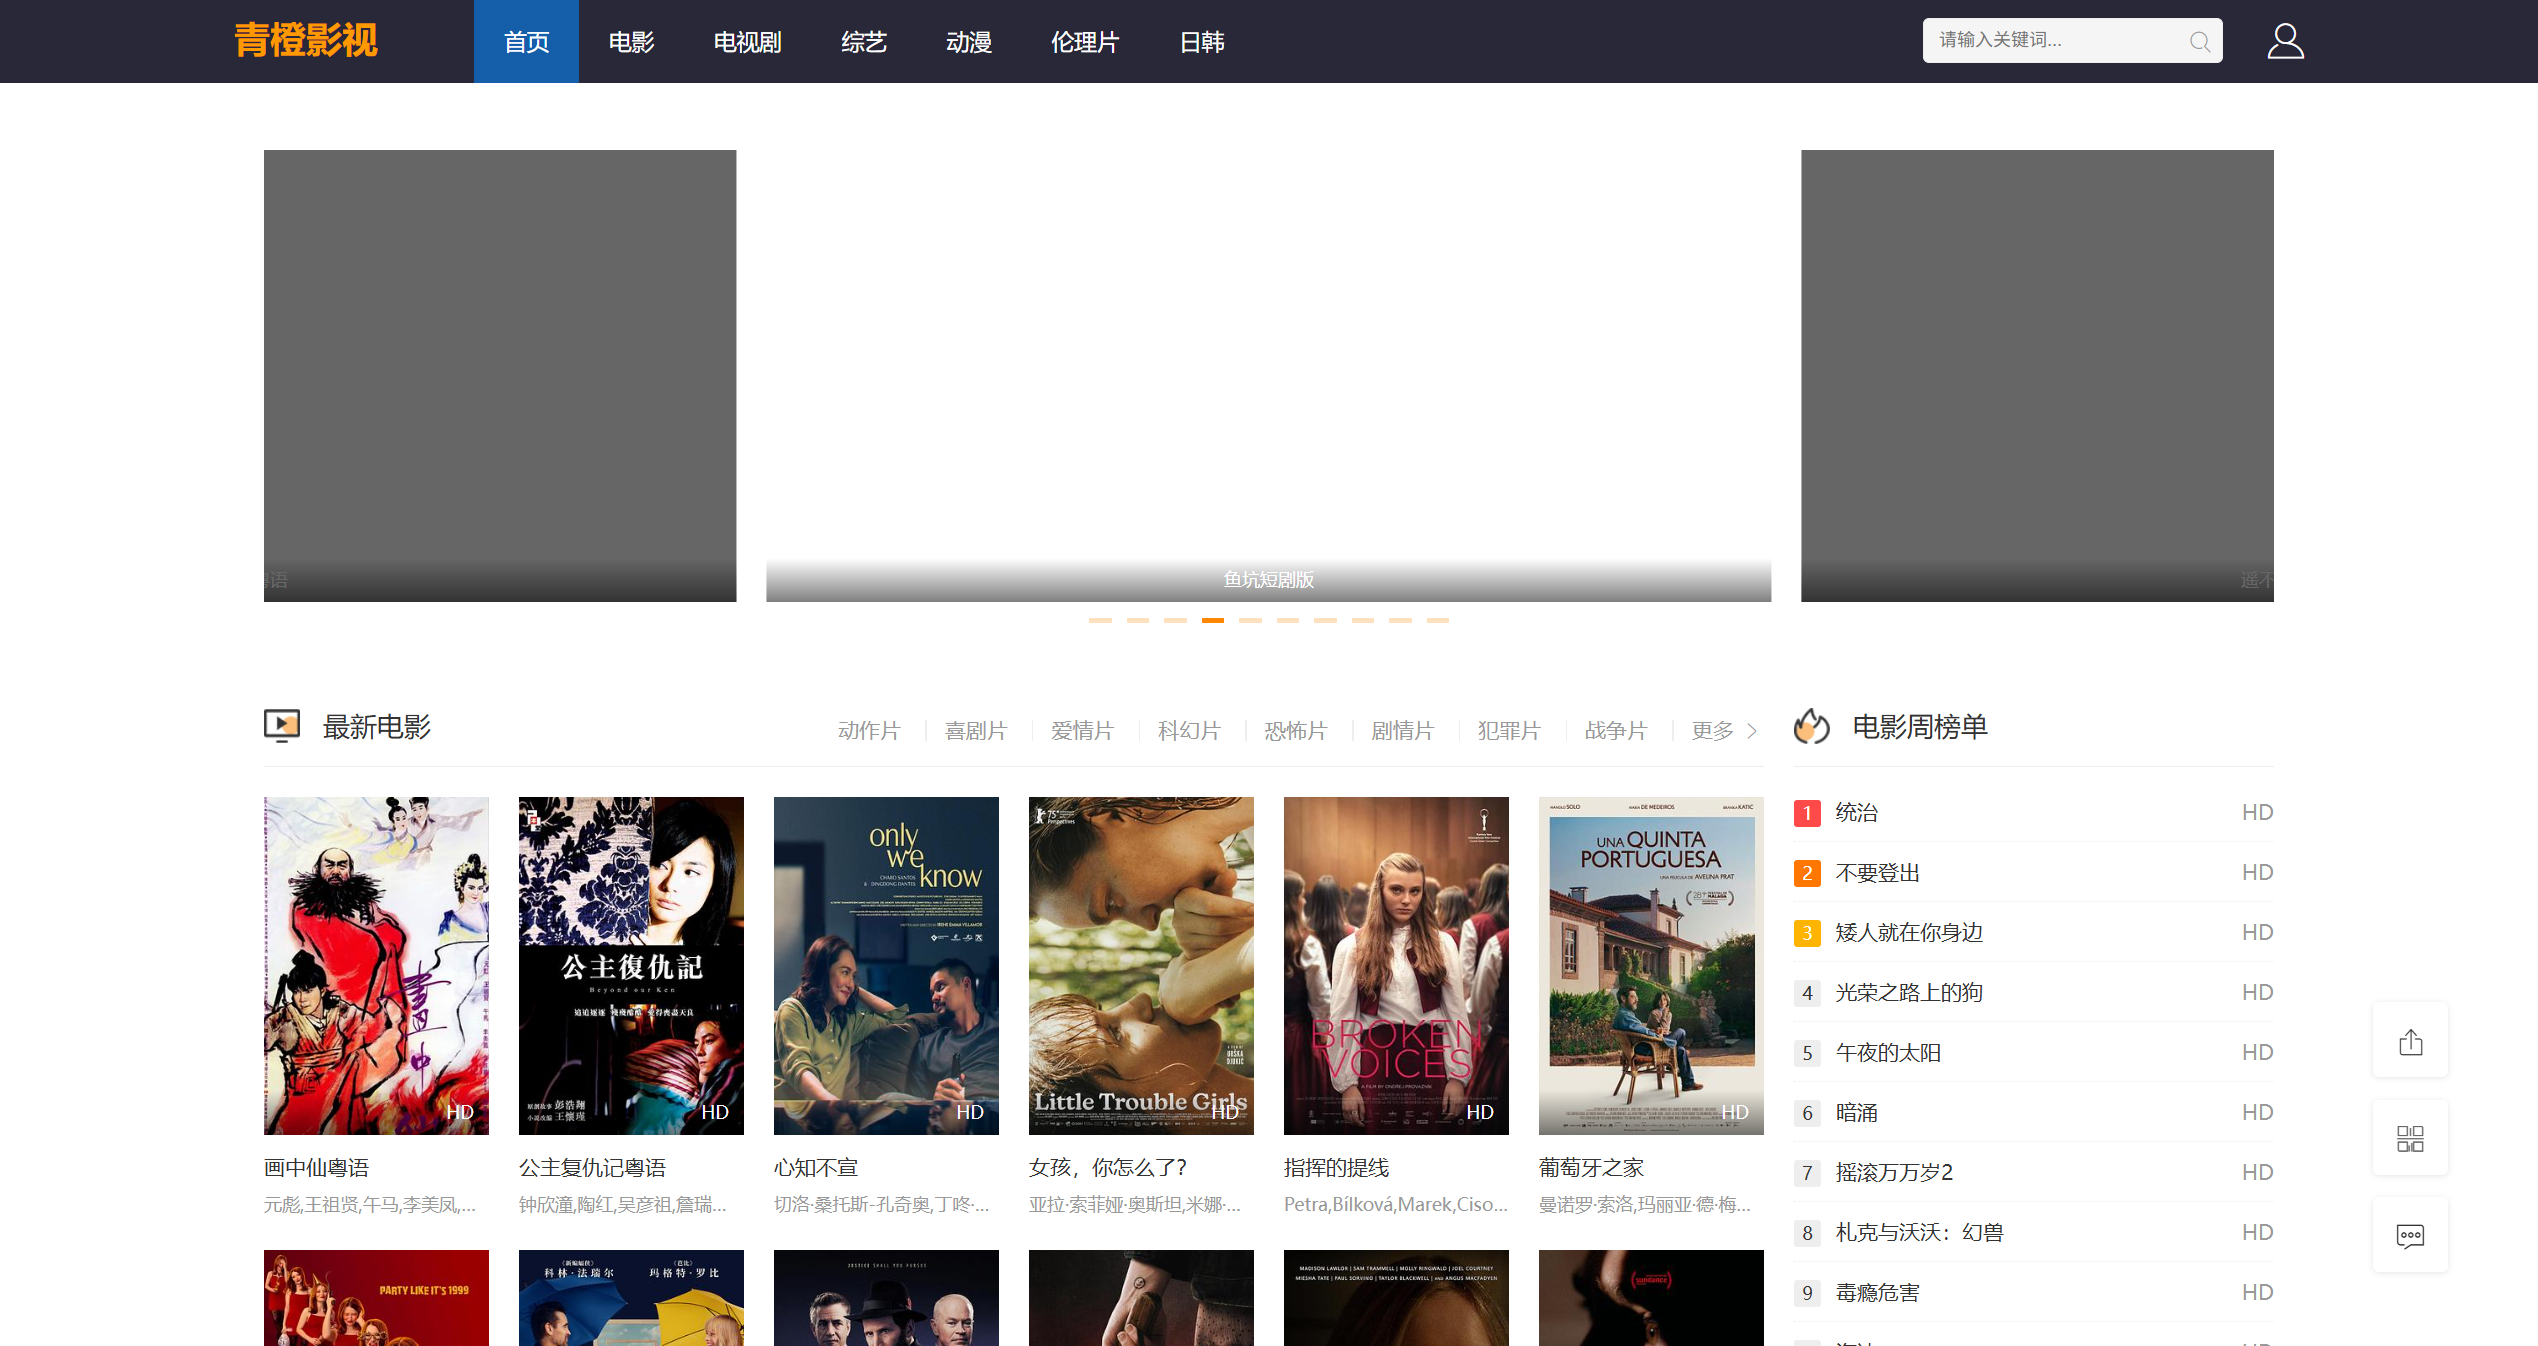The height and width of the screenshot is (1346, 2538).
Task: Select the last carousel indicator dash
Action: click(x=1438, y=621)
